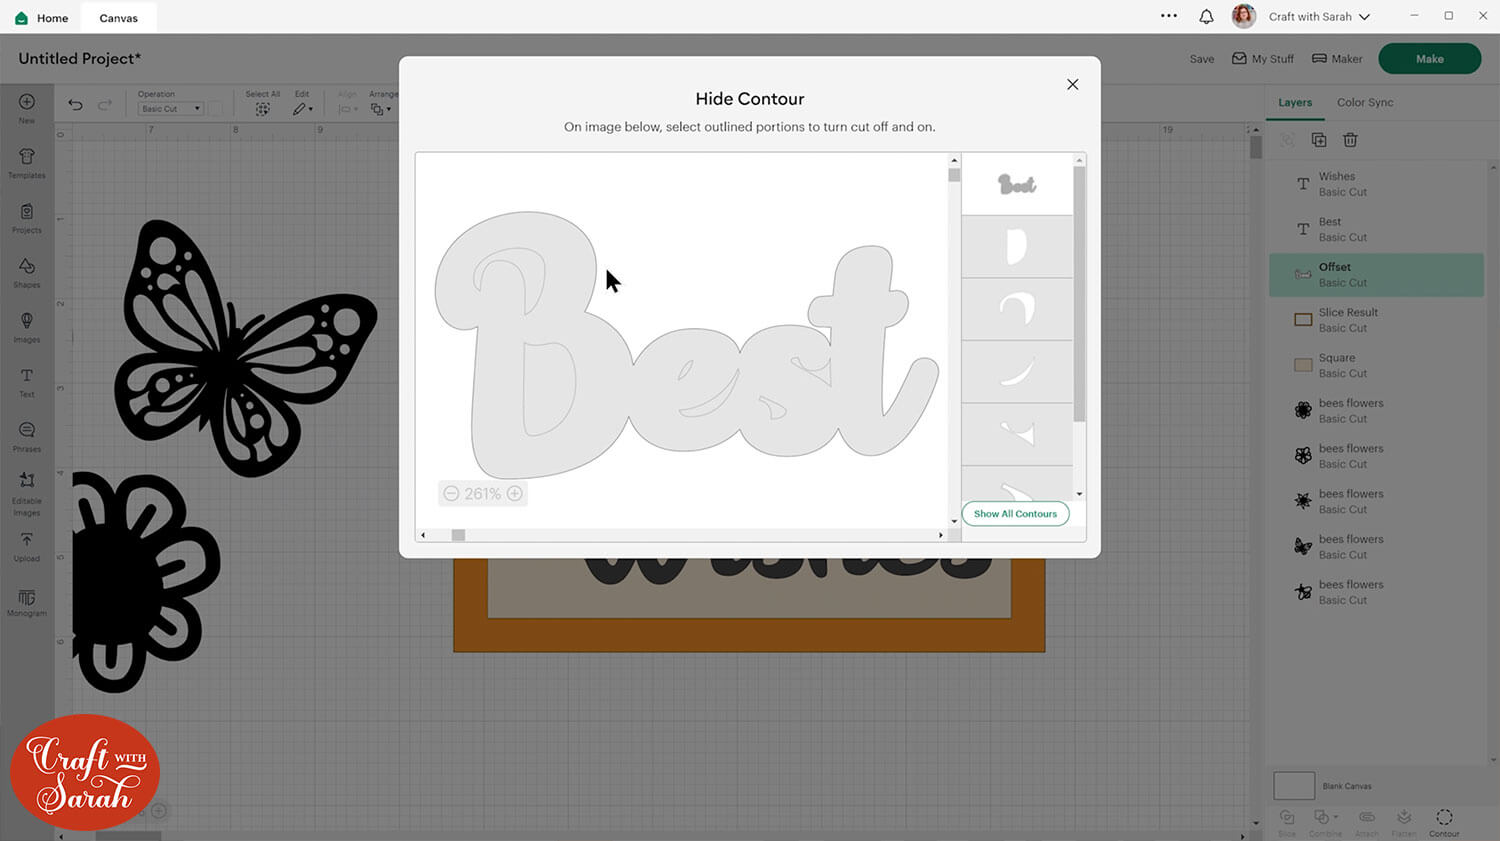1500x841 pixels.
Task: Switch to the Canvas tab
Action: (x=119, y=18)
